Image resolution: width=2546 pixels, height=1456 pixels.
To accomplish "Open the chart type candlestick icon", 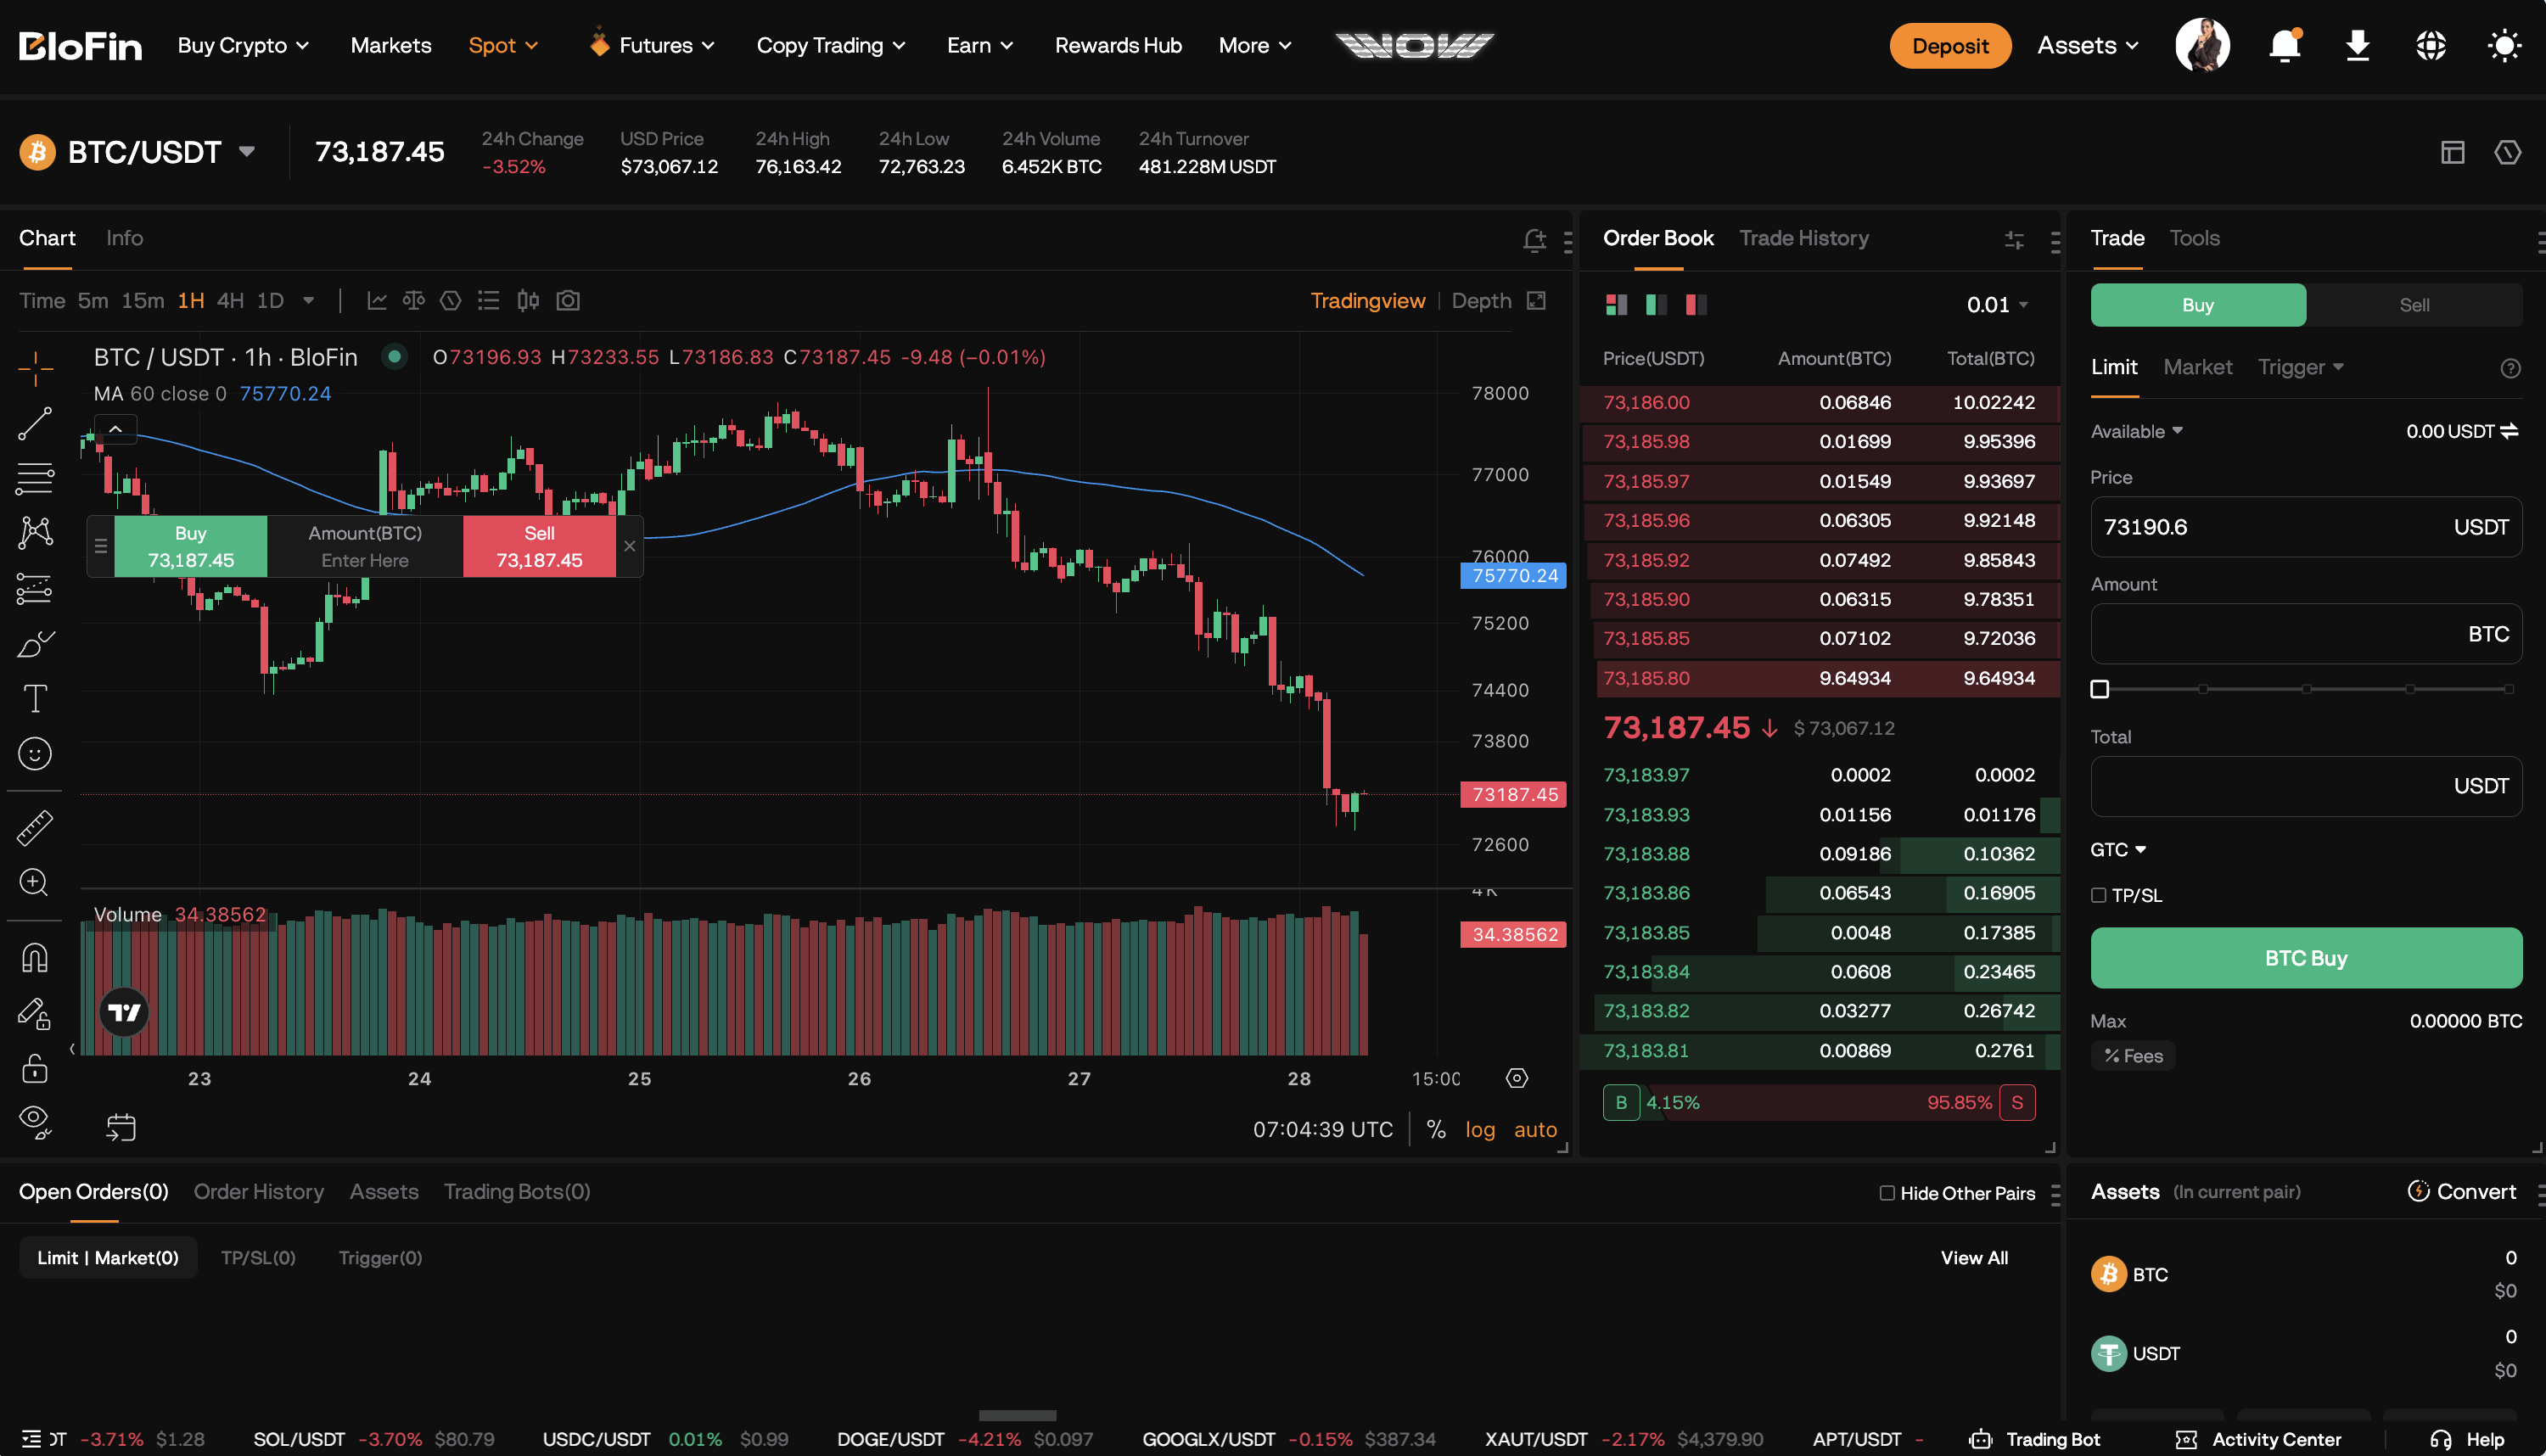I will (528, 301).
